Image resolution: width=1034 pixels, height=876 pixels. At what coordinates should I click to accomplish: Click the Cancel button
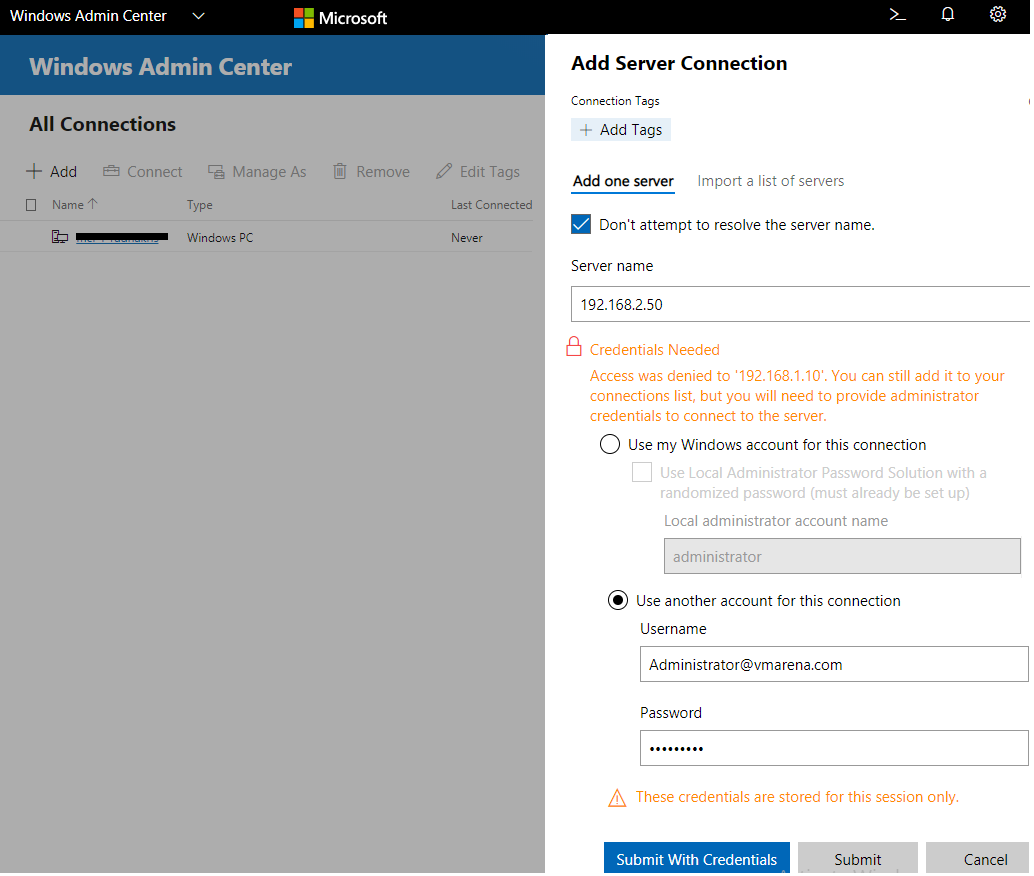[x=978, y=858]
